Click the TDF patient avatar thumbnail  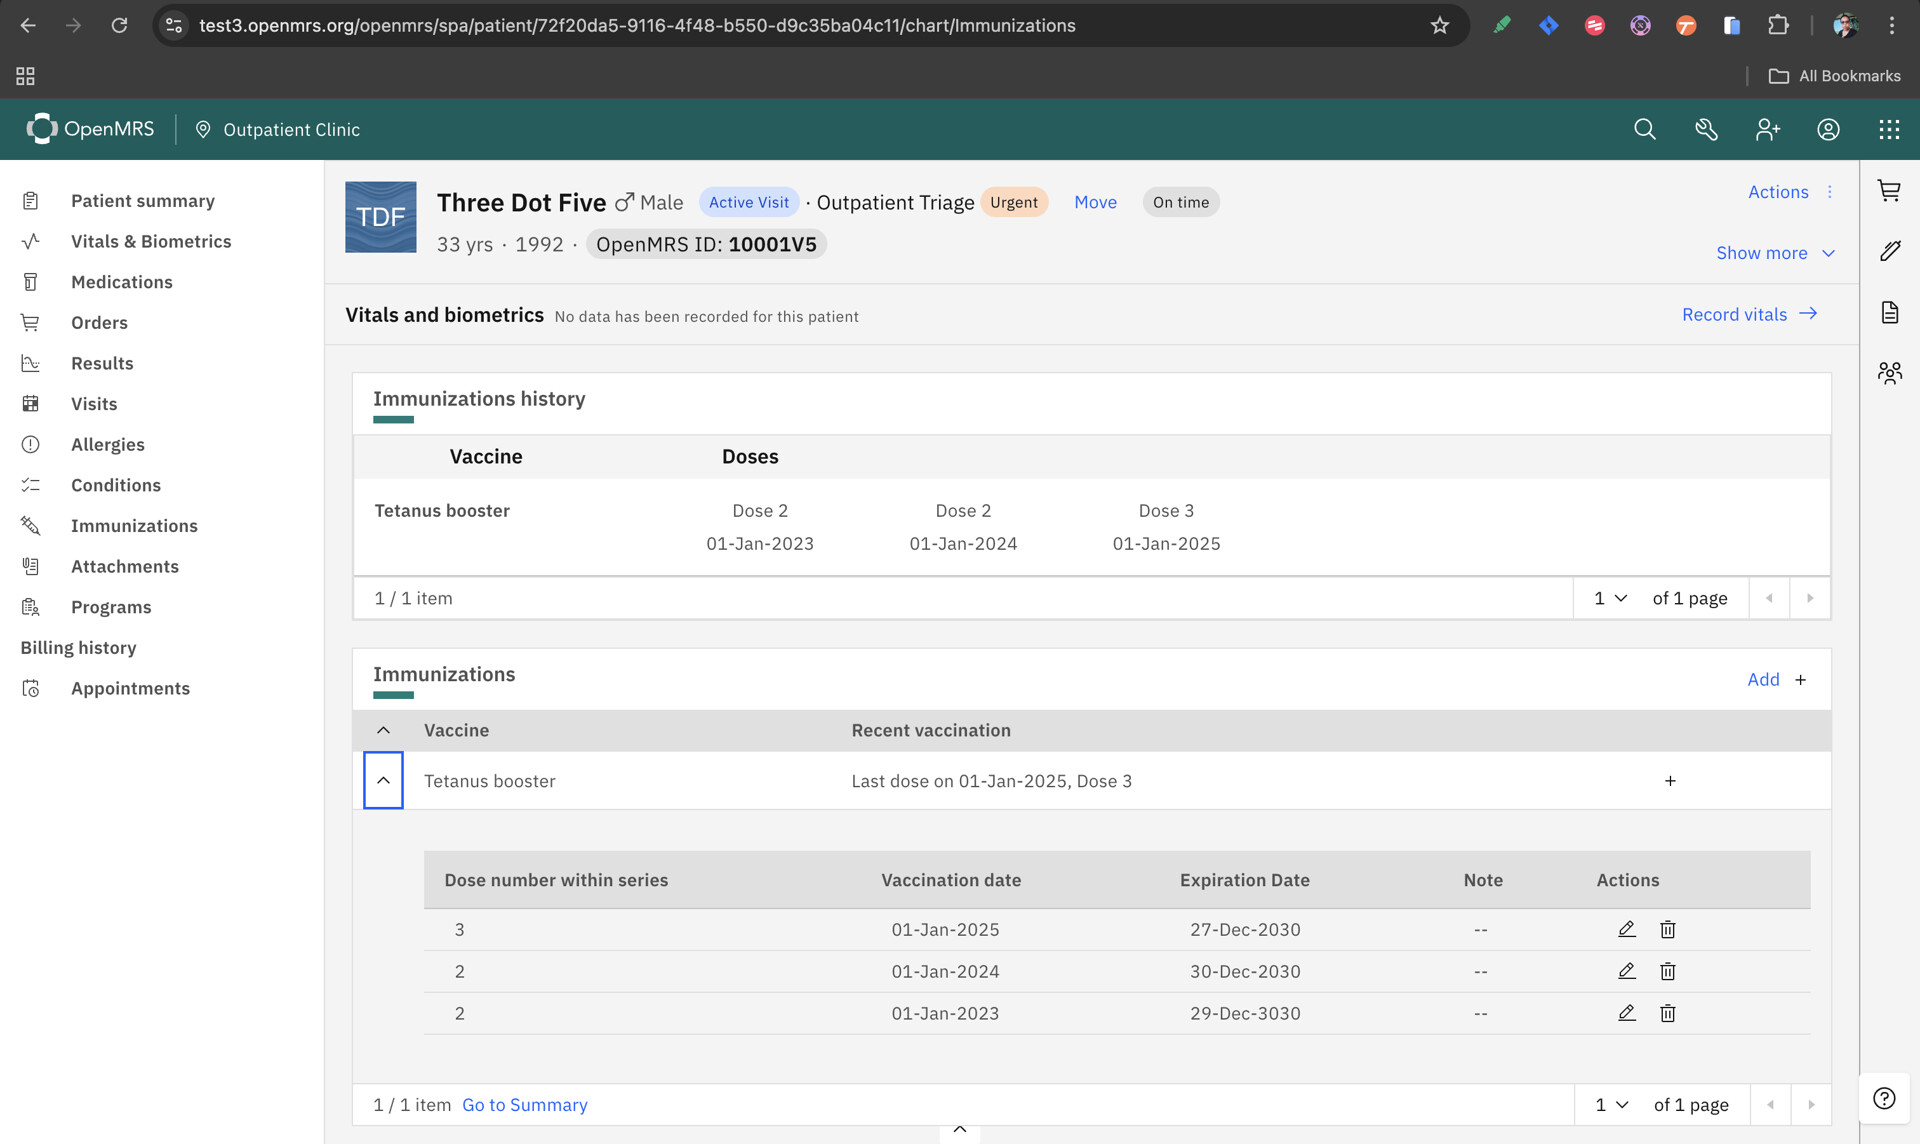[x=380, y=217]
